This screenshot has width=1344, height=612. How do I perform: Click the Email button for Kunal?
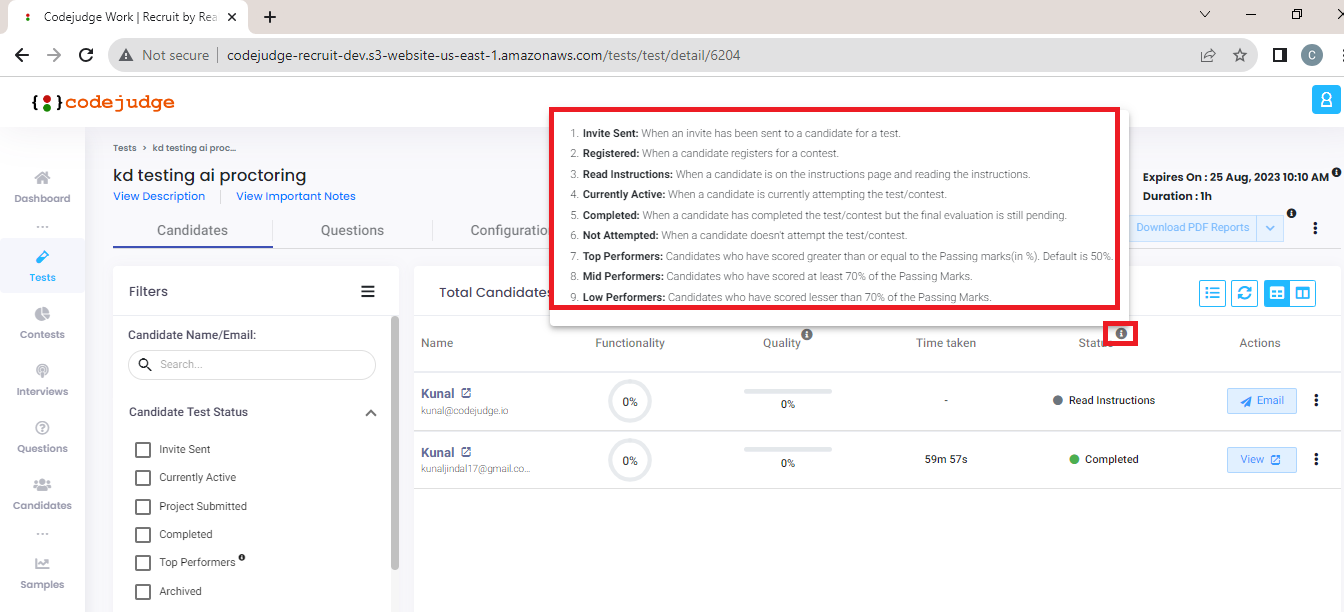[1261, 400]
